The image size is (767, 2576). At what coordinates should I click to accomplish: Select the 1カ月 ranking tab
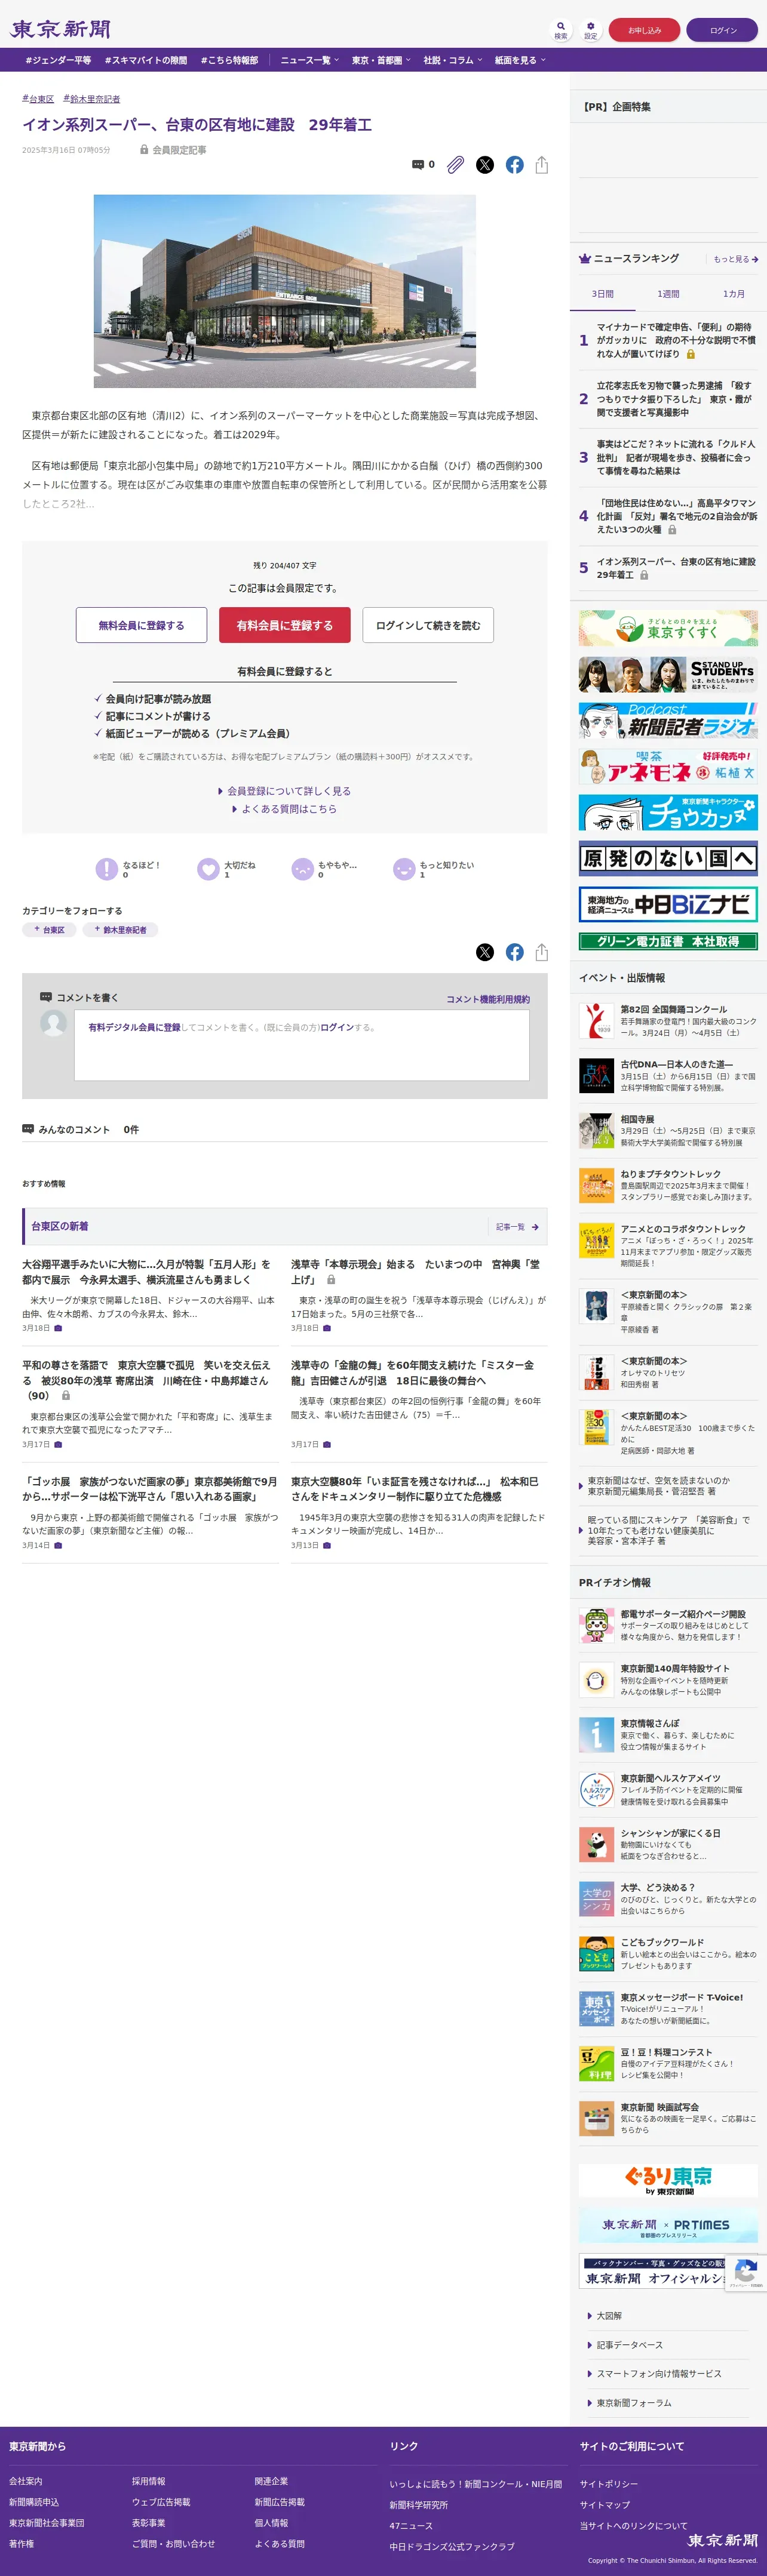[734, 294]
